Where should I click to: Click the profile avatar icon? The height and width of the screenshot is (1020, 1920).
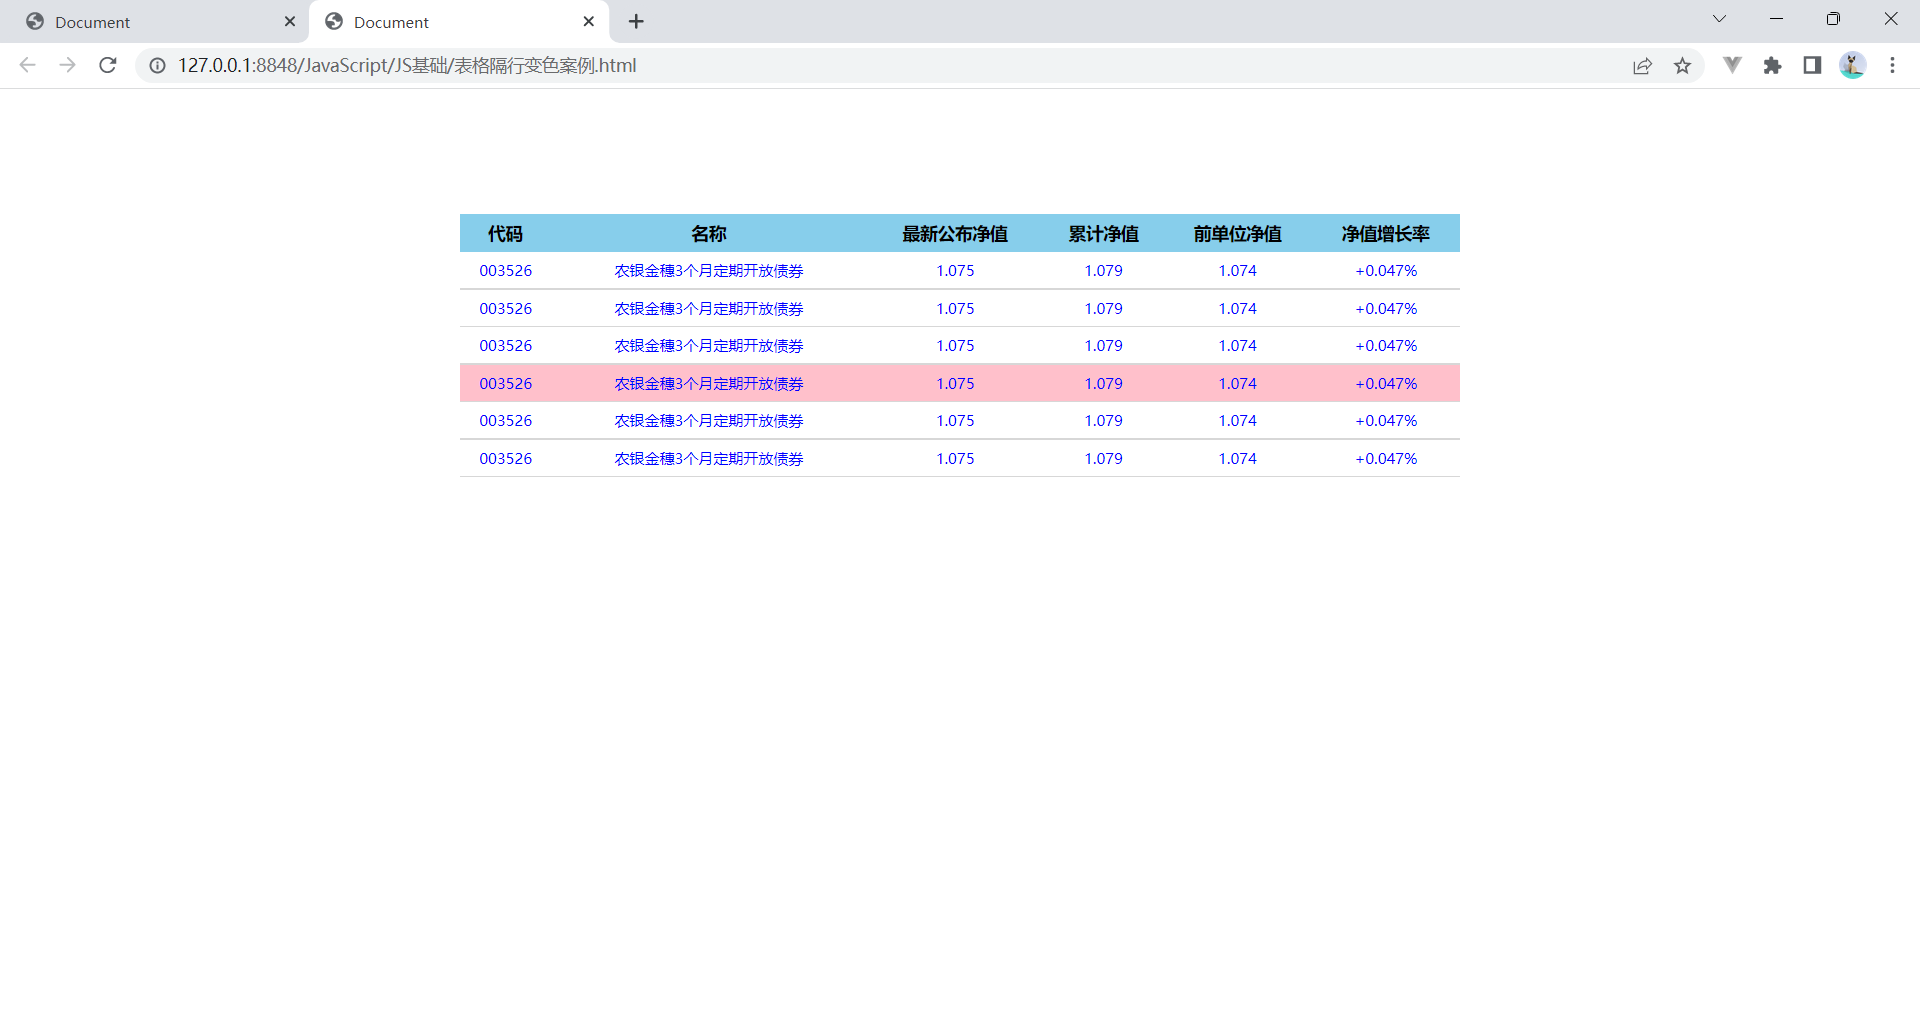coord(1852,65)
